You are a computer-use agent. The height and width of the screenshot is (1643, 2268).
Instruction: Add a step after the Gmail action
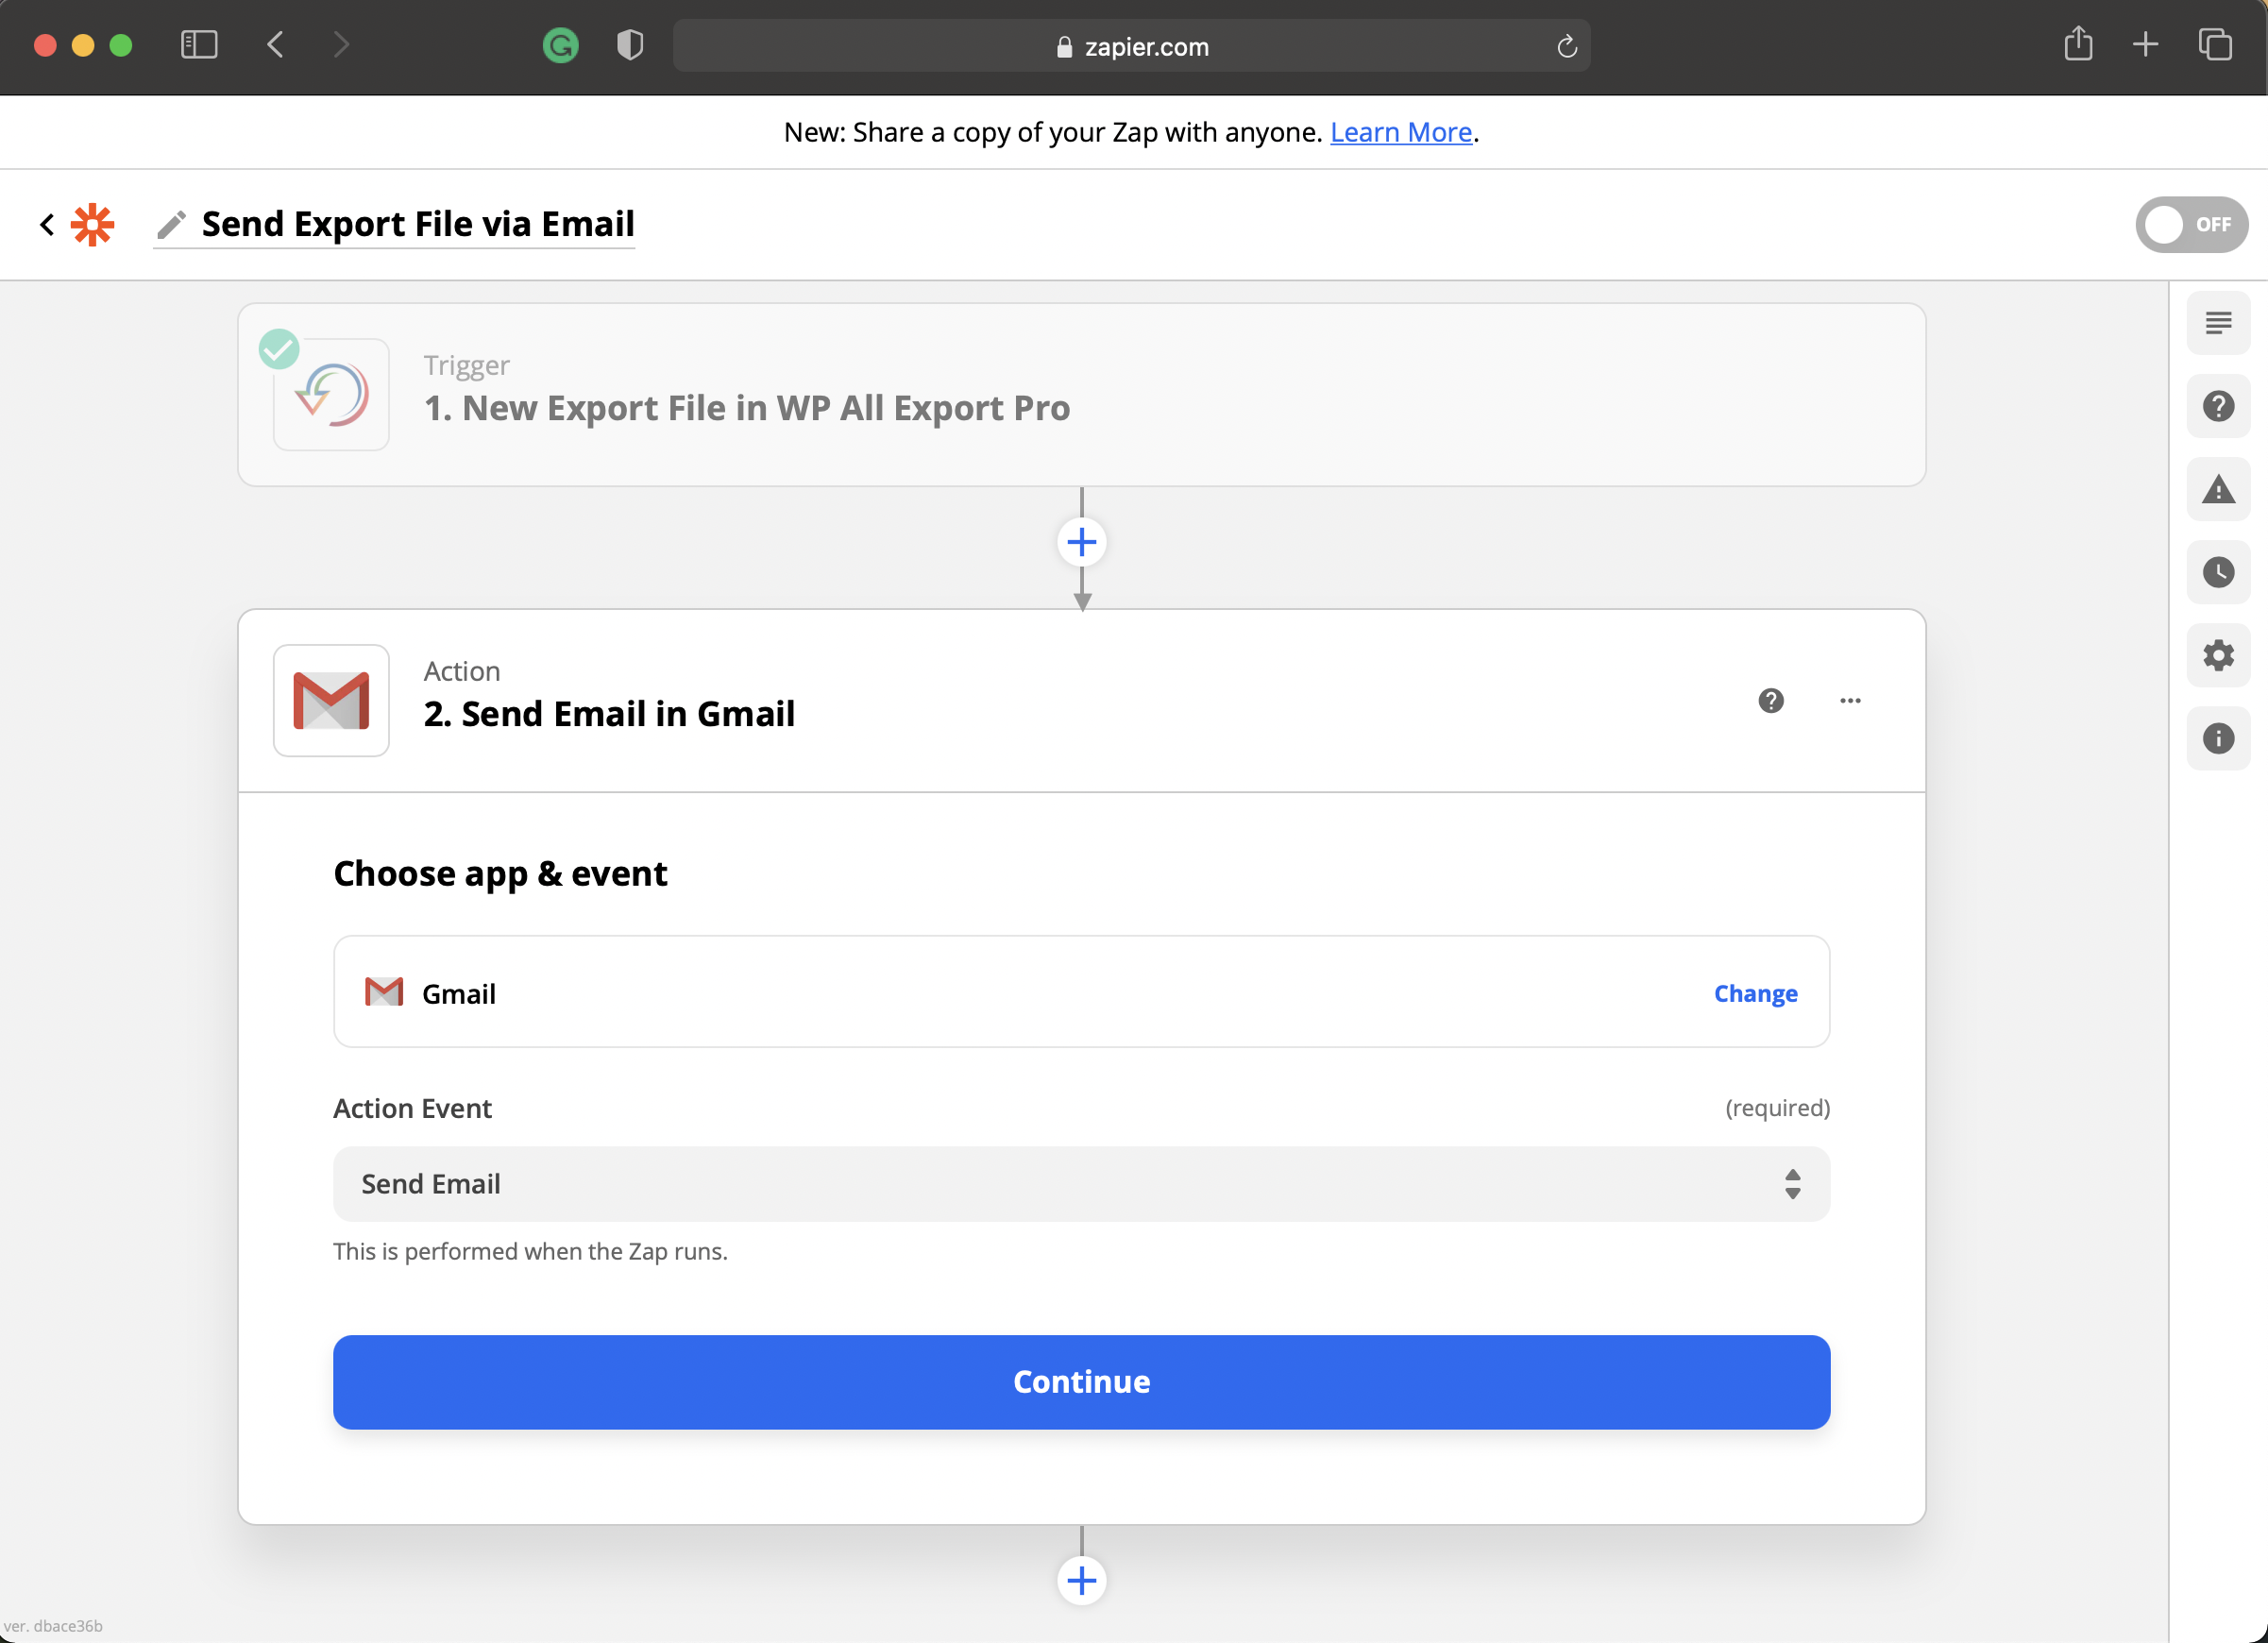[x=1081, y=1580]
